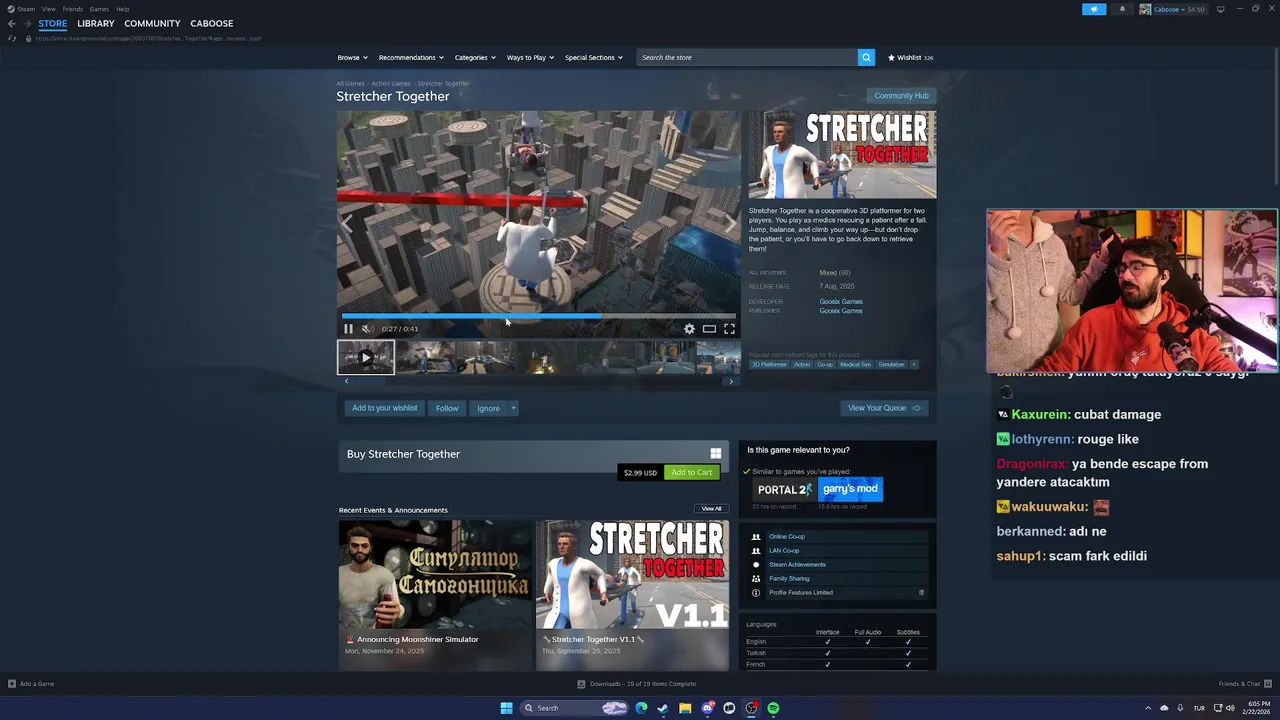Open Steam Achievements feature link
Screen dimensions: 1280x720
(797, 564)
